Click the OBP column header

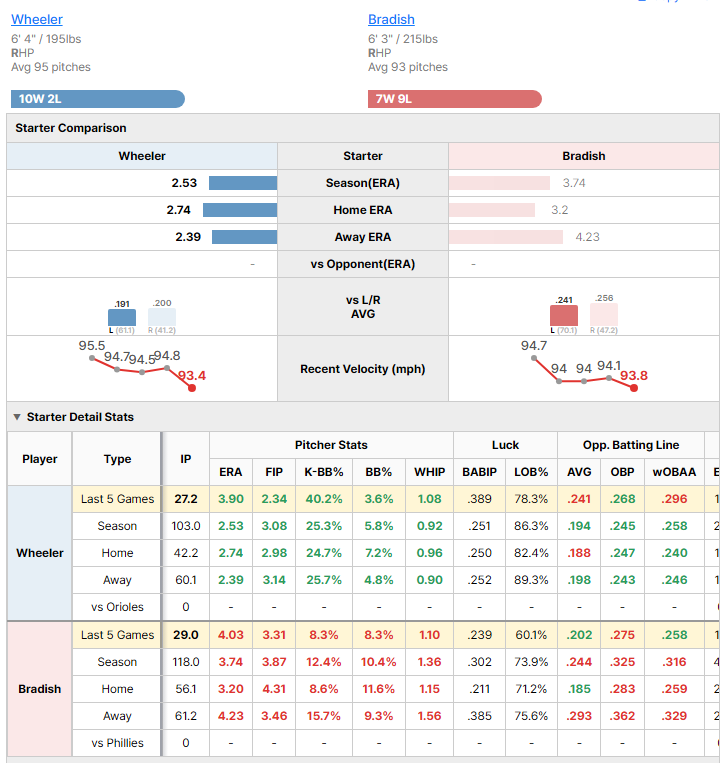[622, 472]
